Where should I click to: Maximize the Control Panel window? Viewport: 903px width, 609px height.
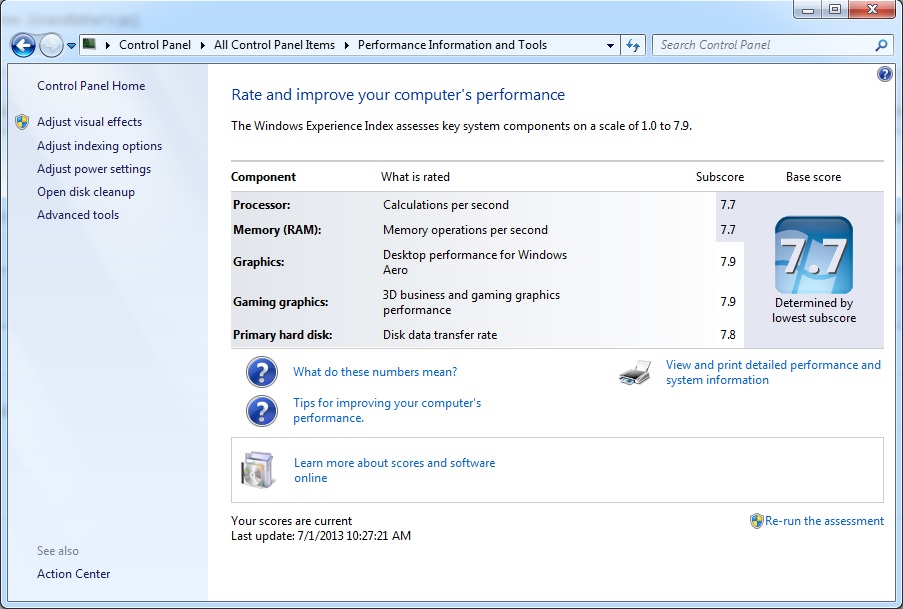[834, 9]
